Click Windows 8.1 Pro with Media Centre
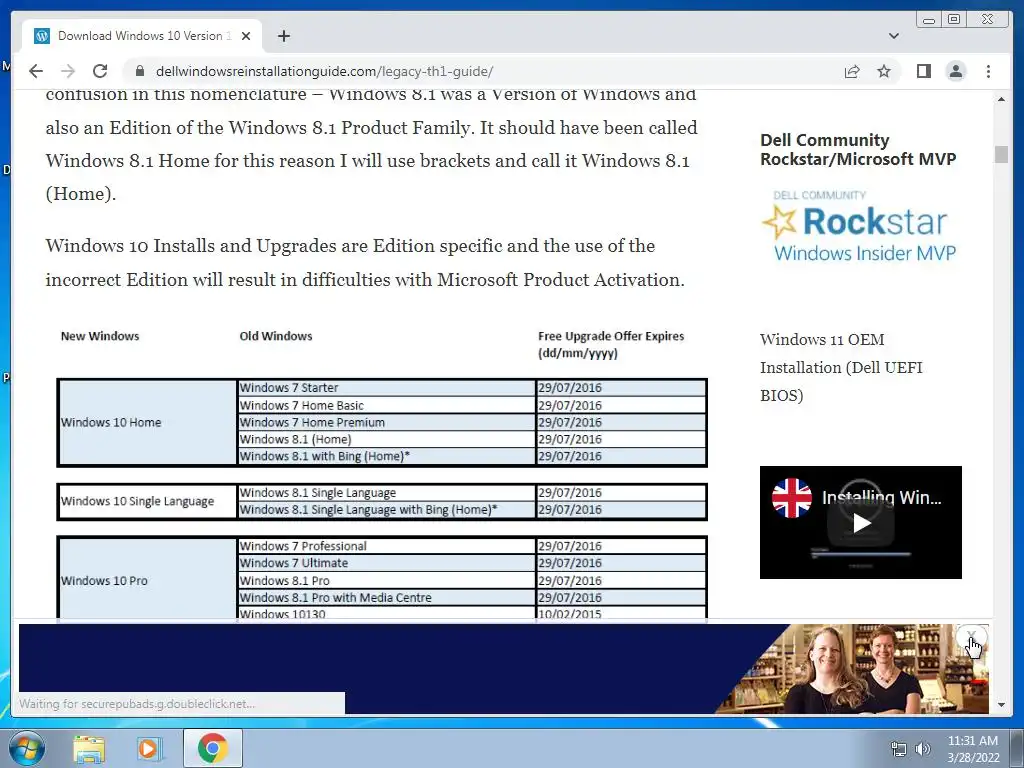 387,598
